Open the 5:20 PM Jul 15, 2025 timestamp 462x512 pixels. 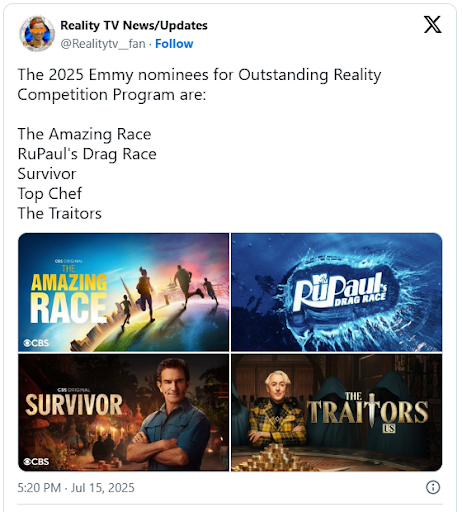[x=76, y=488]
